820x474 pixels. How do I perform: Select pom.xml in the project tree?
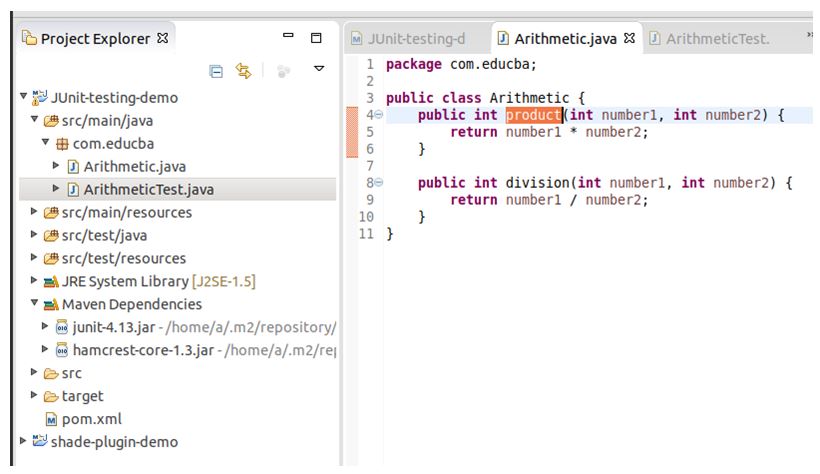coord(92,420)
